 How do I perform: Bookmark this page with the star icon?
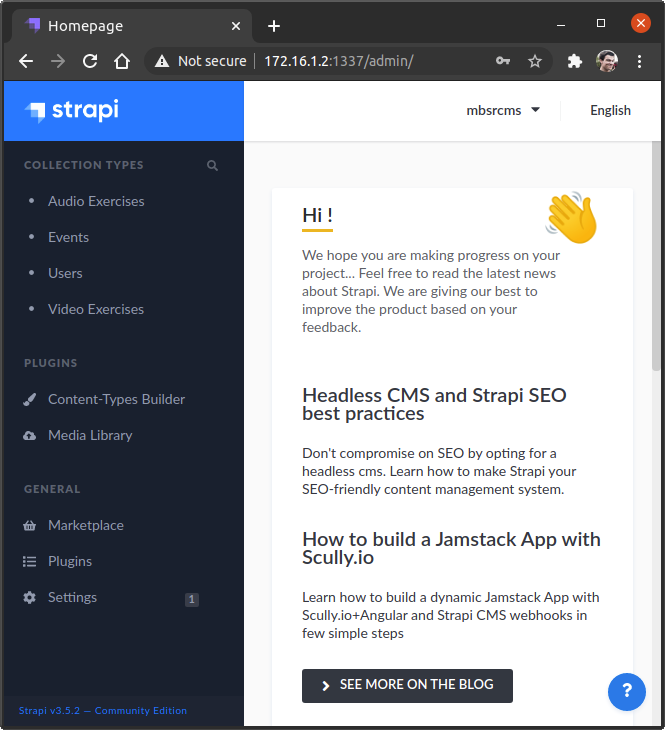(535, 61)
